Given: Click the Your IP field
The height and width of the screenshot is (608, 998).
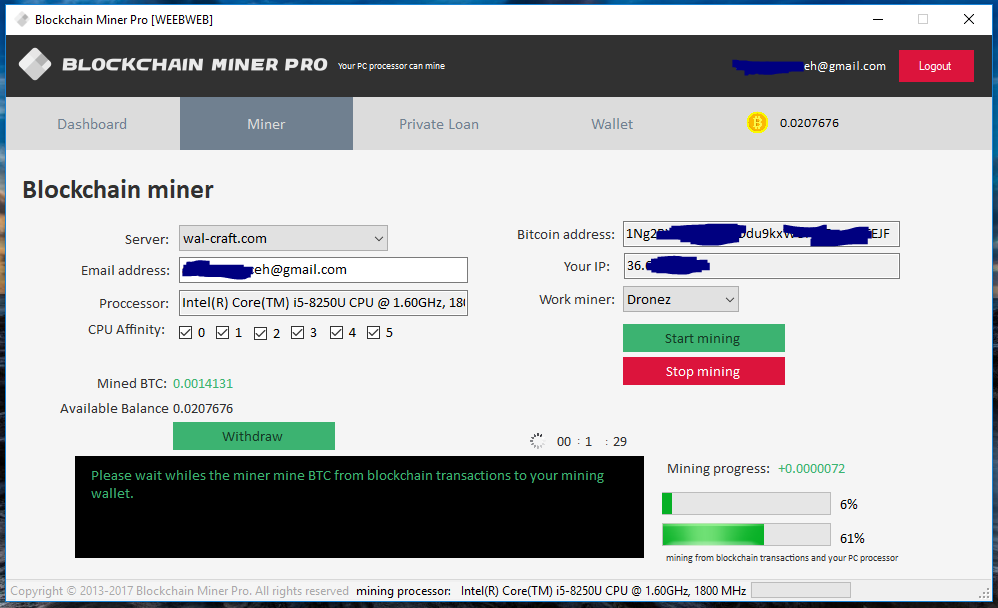Looking at the screenshot, I should 761,266.
